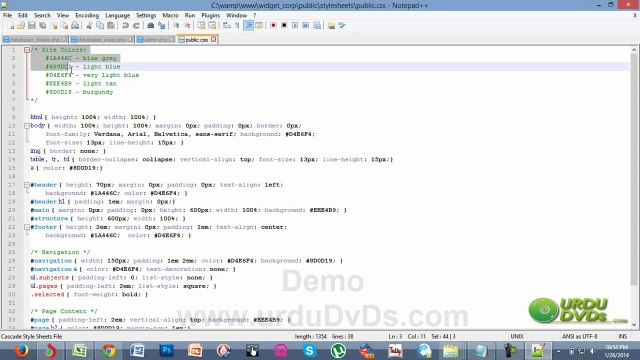This screenshot has height=360, width=640.
Task: Open Photoshop from the taskbar
Action: tap(167, 351)
